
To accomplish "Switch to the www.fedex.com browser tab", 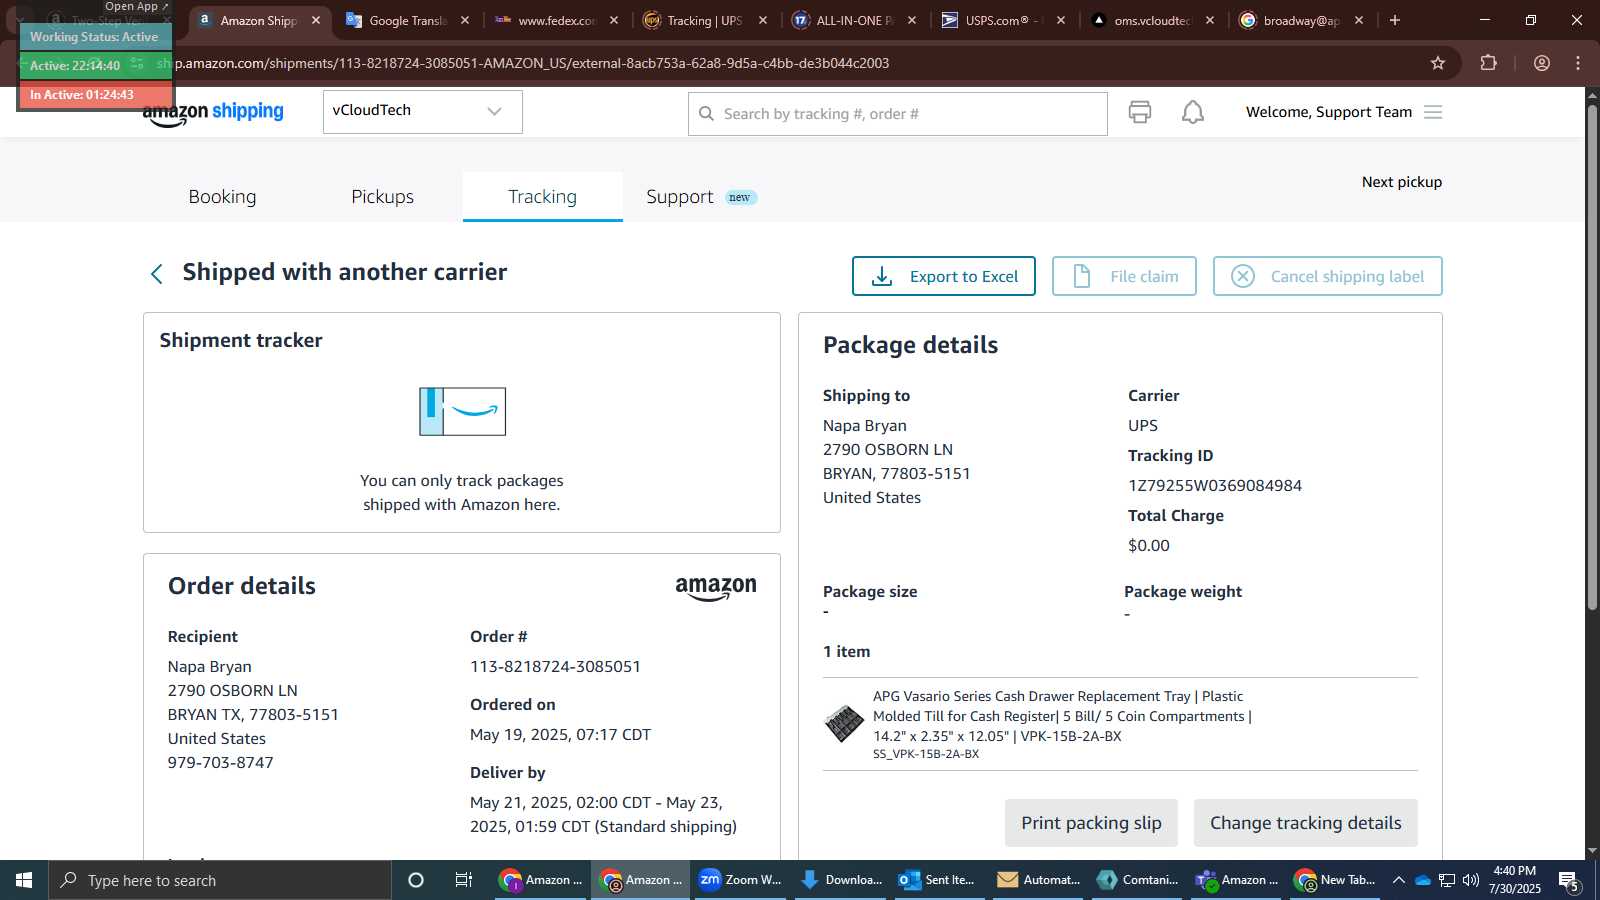I will point(557,20).
